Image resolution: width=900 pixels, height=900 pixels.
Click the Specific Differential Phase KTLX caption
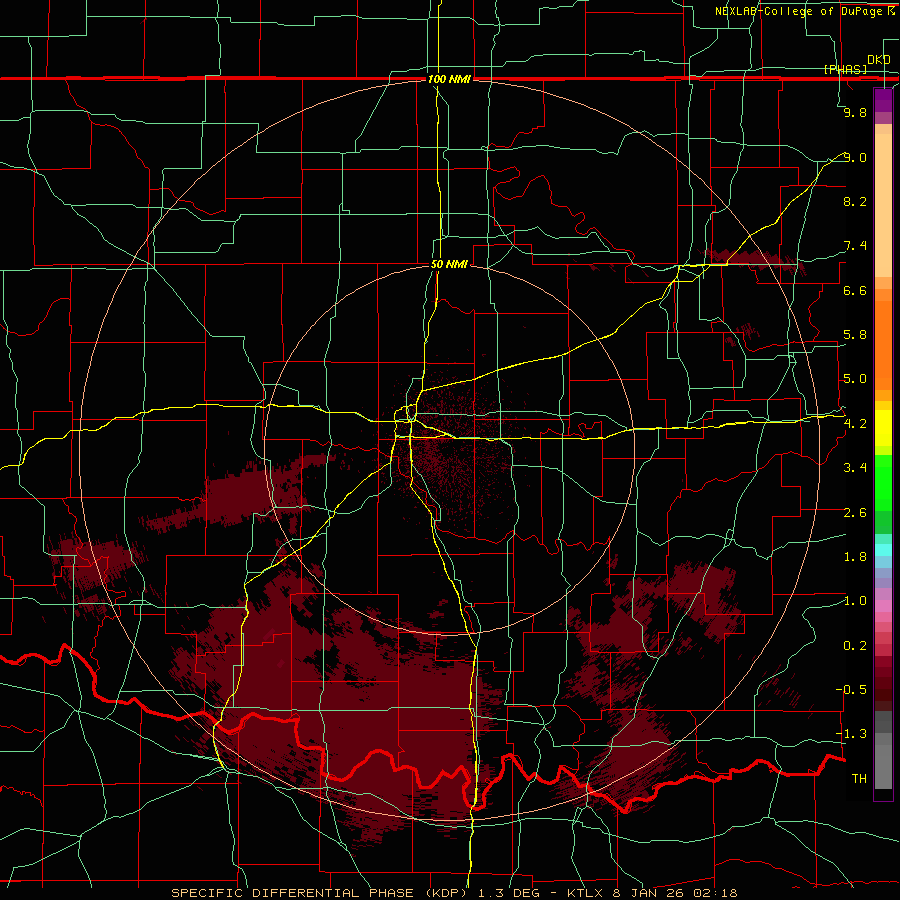pos(453,893)
